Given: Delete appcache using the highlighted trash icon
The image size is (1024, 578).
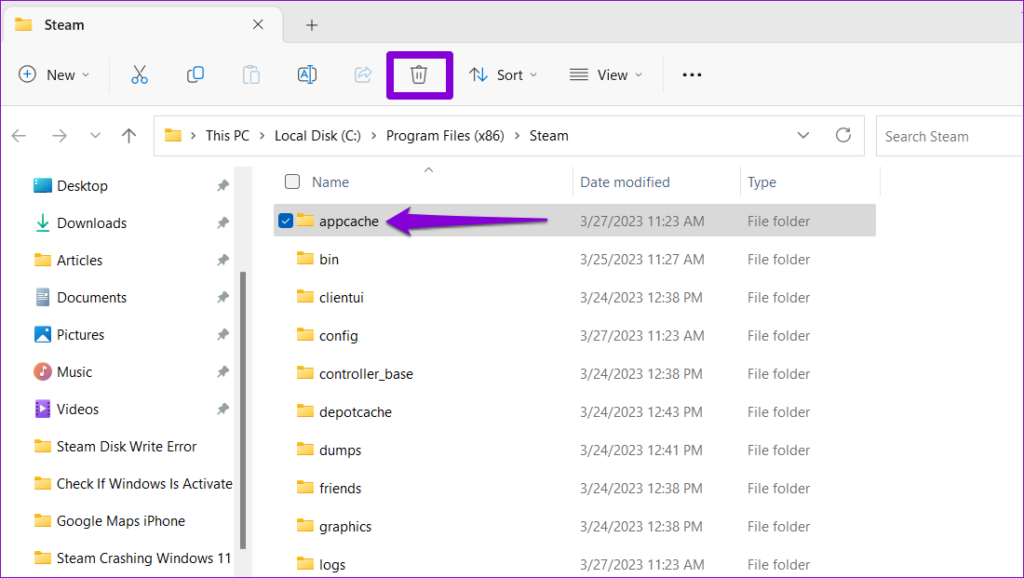Looking at the screenshot, I should pyautogui.click(x=419, y=74).
